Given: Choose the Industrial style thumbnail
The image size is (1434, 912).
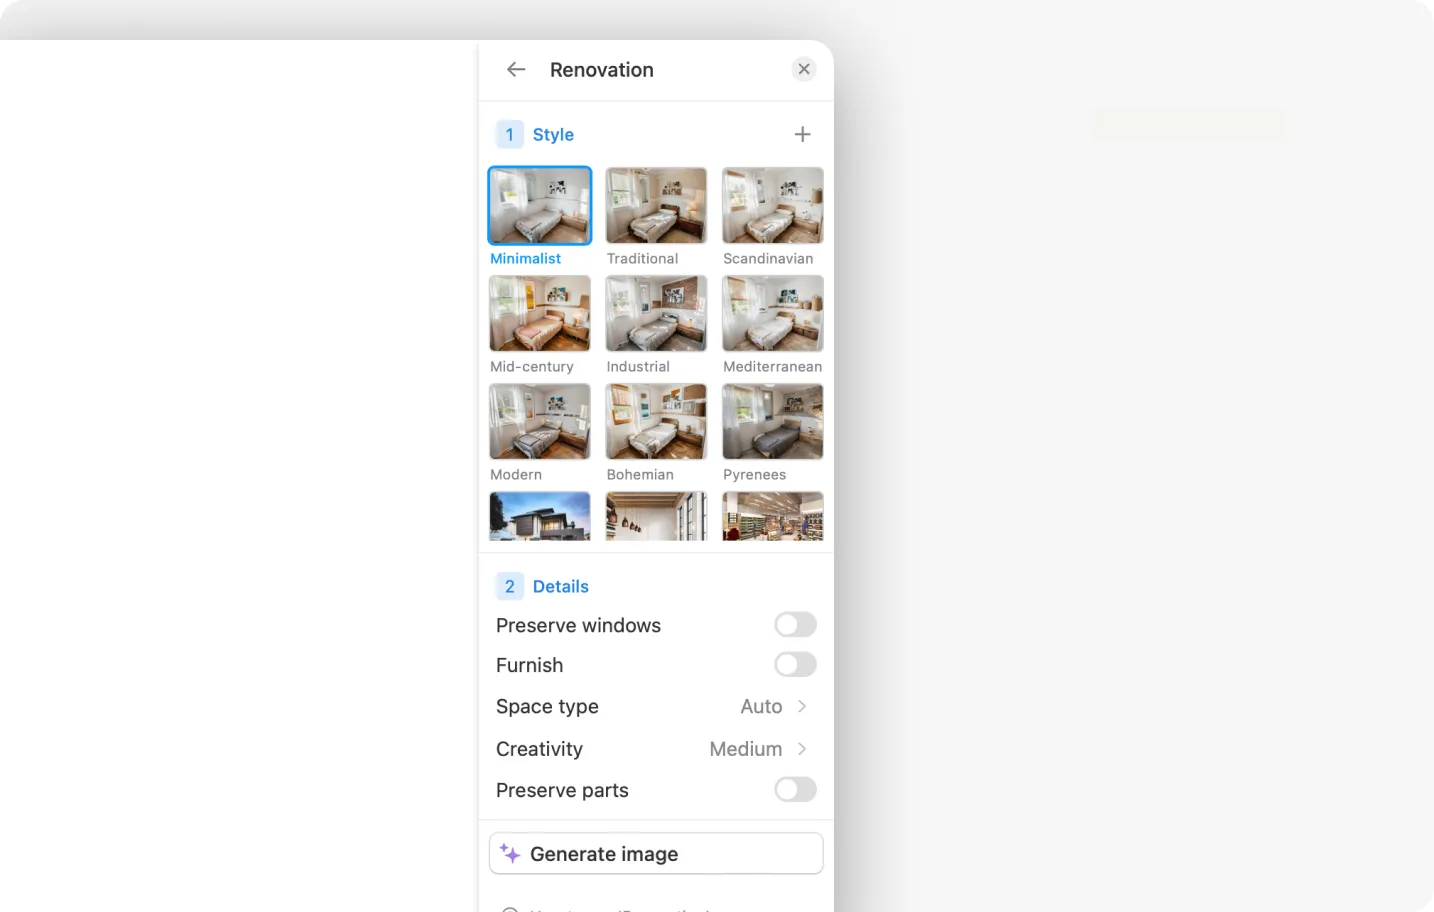Looking at the screenshot, I should pyautogui.click(x=656, y=313).
